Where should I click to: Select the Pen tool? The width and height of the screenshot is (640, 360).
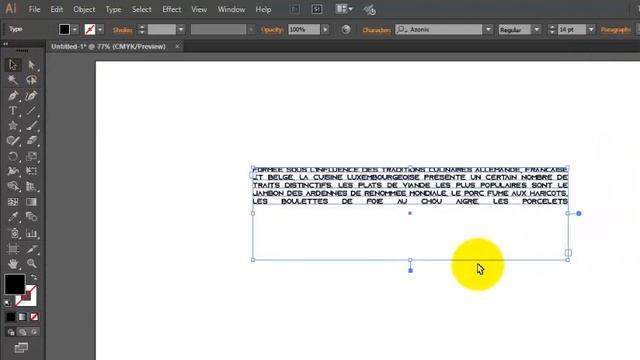coord(13,96)
